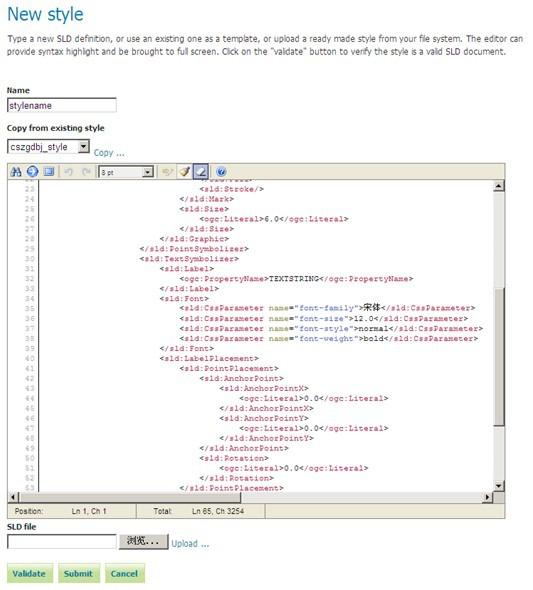The image size is (533, 590).
Task: Click the Validate button
Action: 30,573
